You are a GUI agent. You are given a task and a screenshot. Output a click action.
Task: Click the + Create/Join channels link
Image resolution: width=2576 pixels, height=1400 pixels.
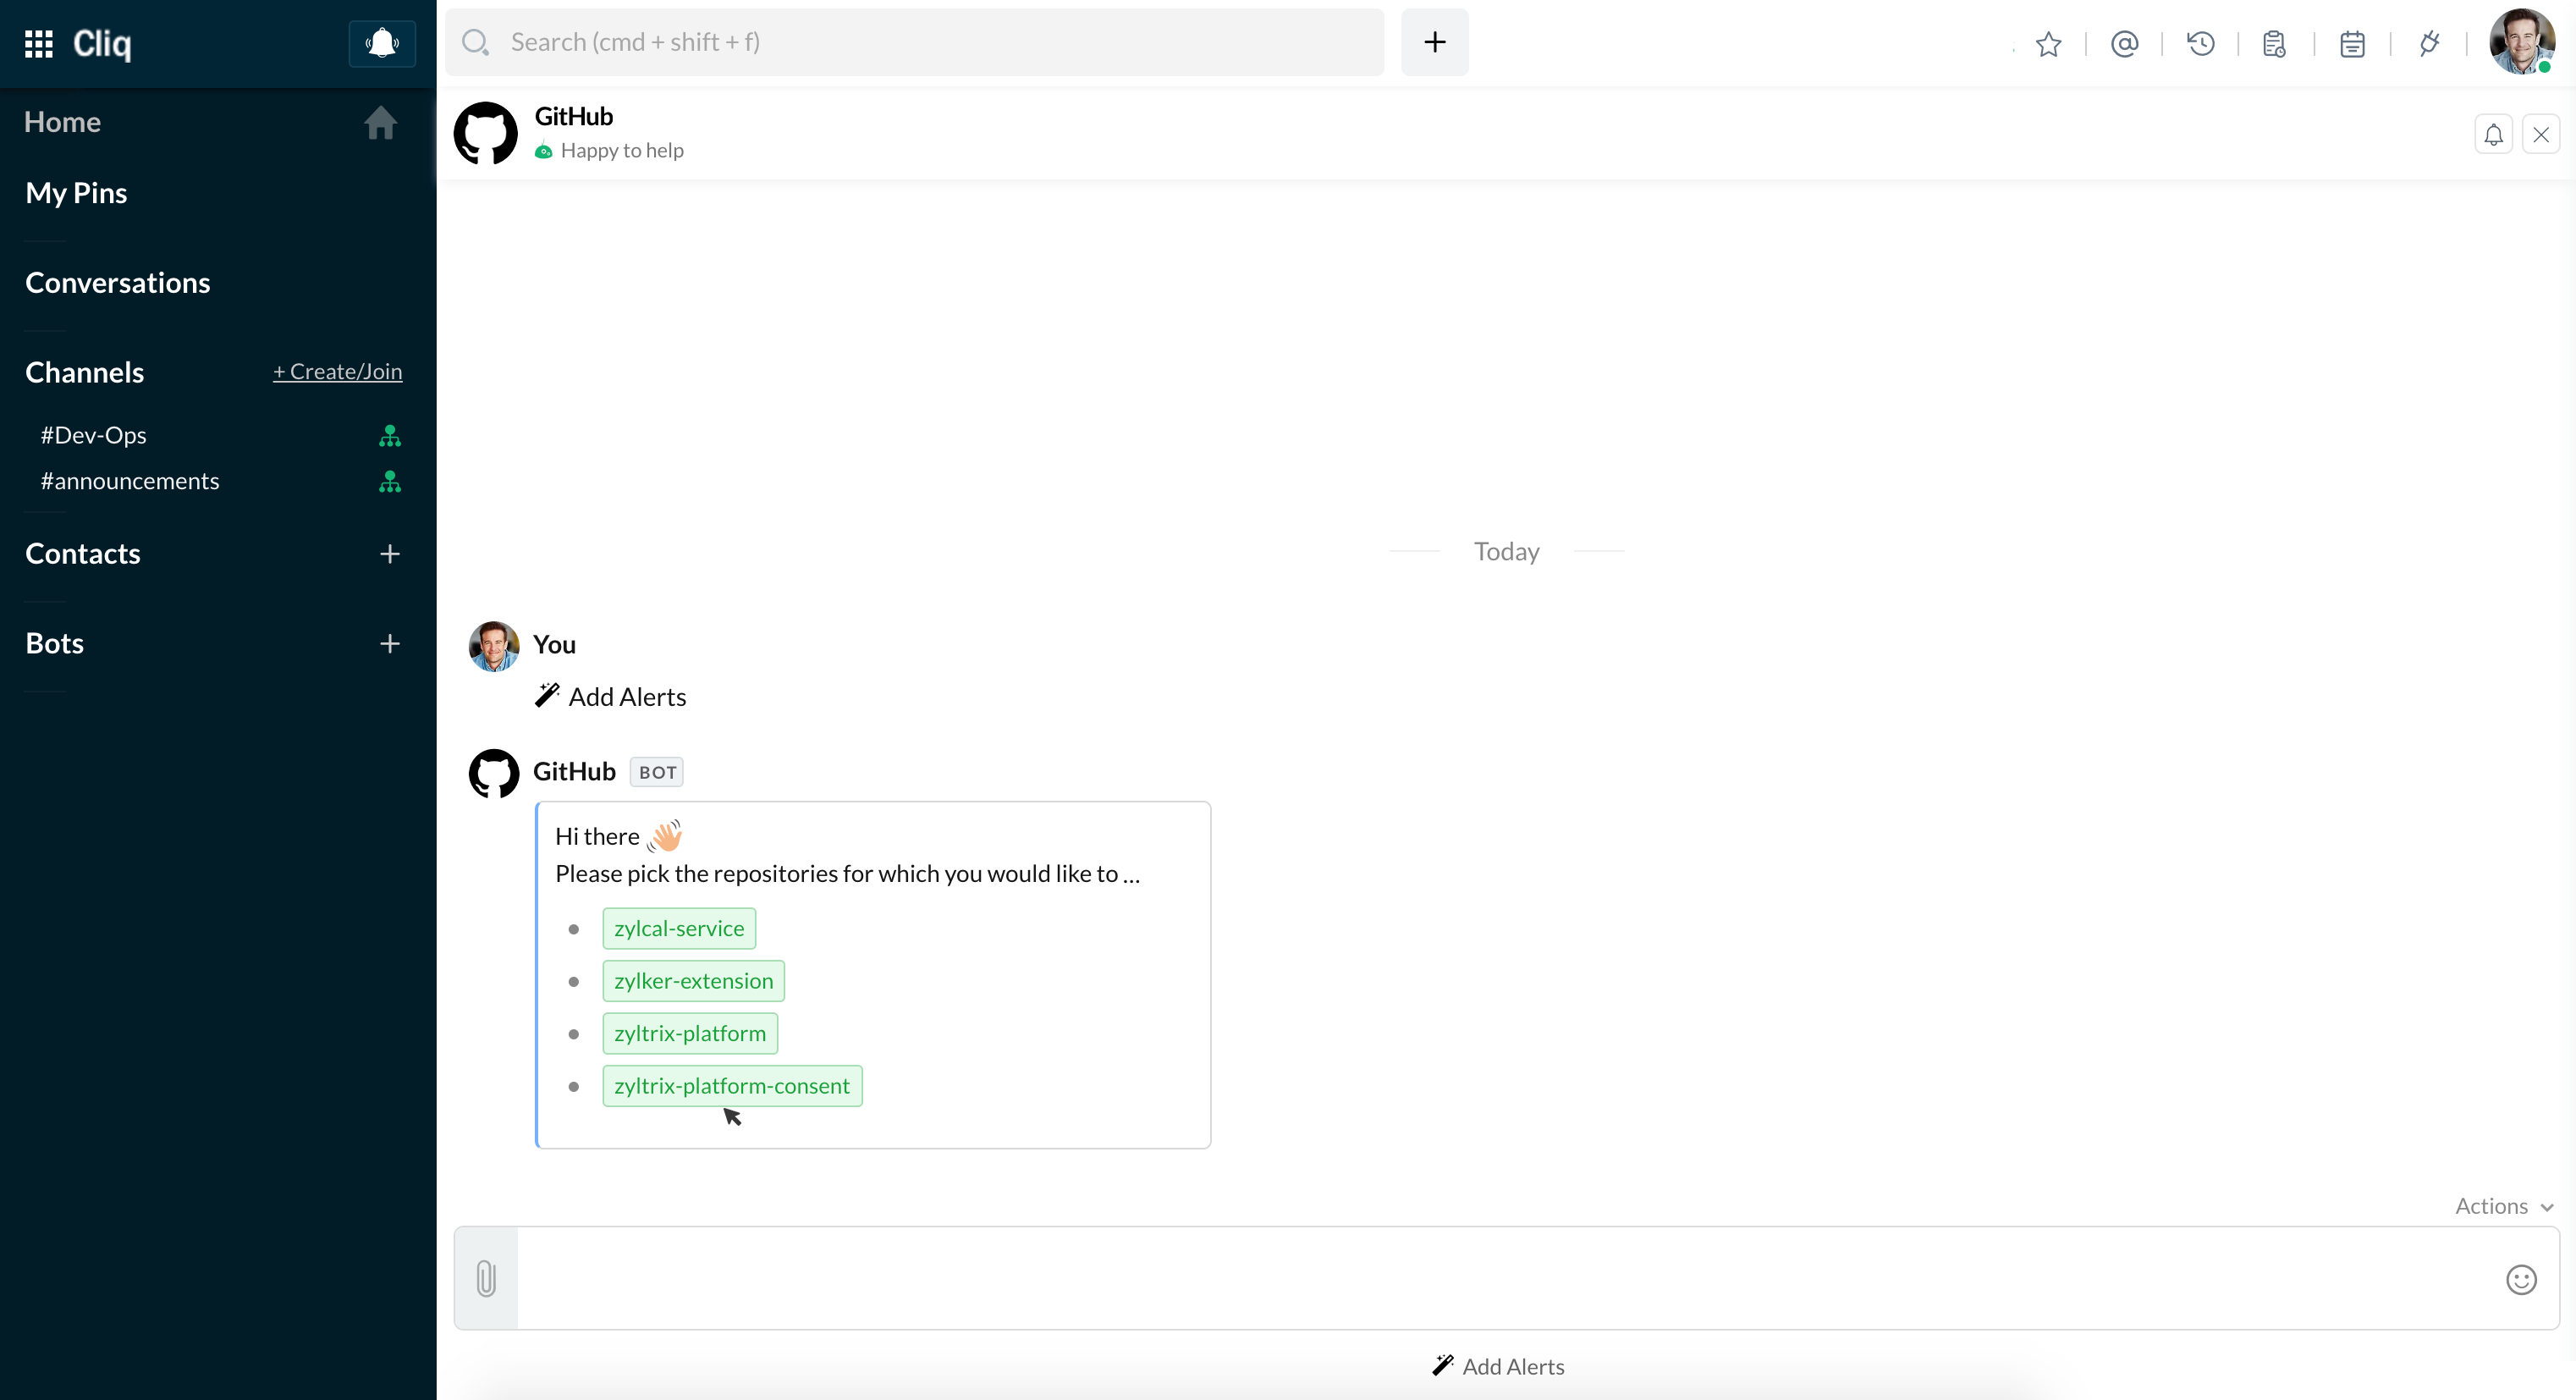click(338, 372)
